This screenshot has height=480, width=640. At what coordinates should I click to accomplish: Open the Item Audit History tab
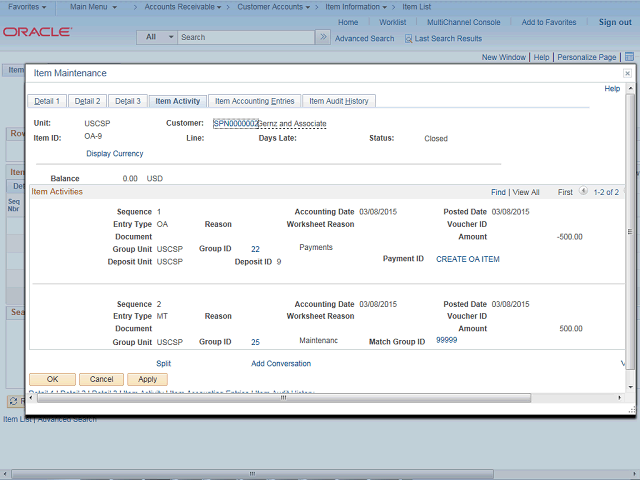[x=338, y=101]
